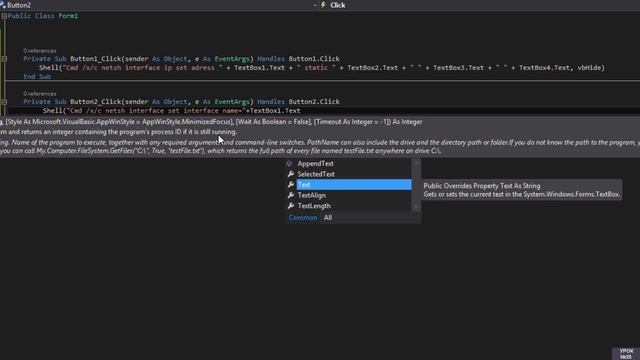The image size is (640, 360).
Task: Click TextBox3.Text in the first Shell line
Action: (458, 68)
